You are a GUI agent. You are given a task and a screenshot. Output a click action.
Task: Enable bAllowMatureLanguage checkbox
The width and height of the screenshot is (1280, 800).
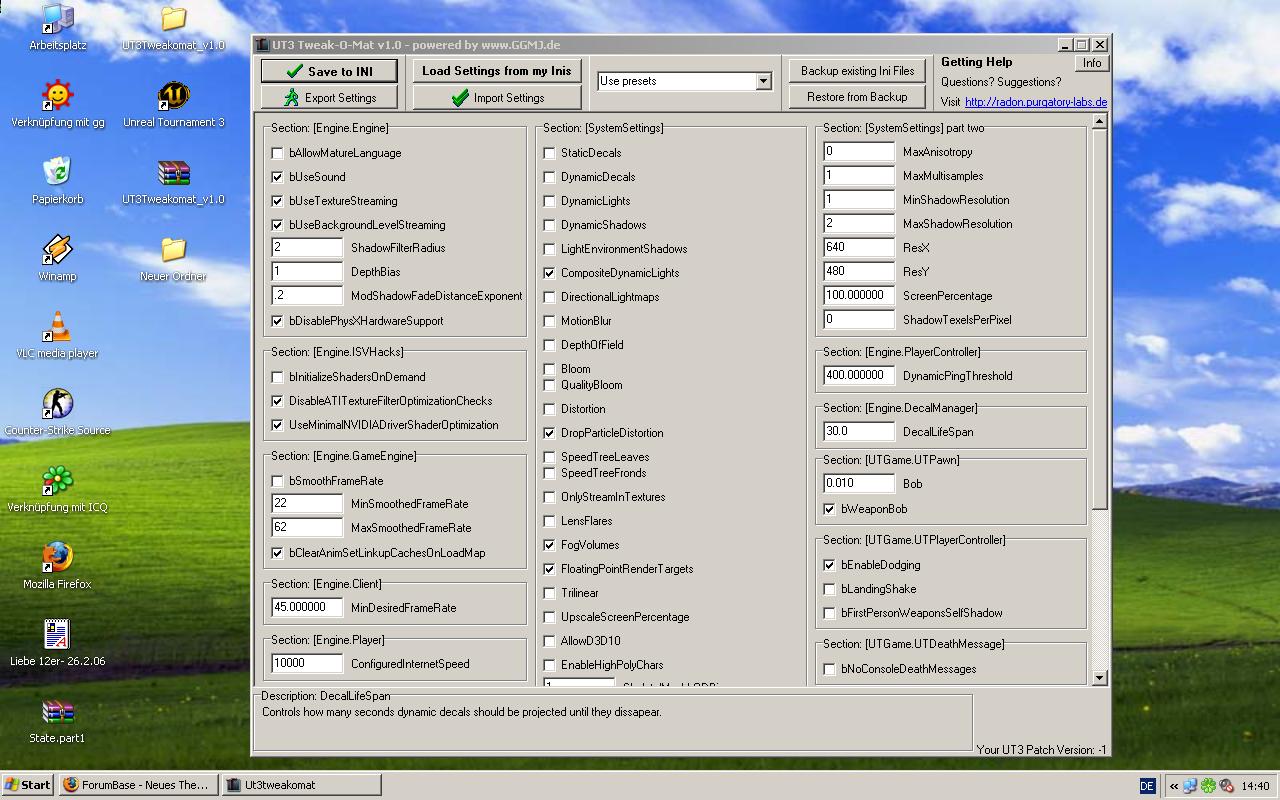click(278, 153)
